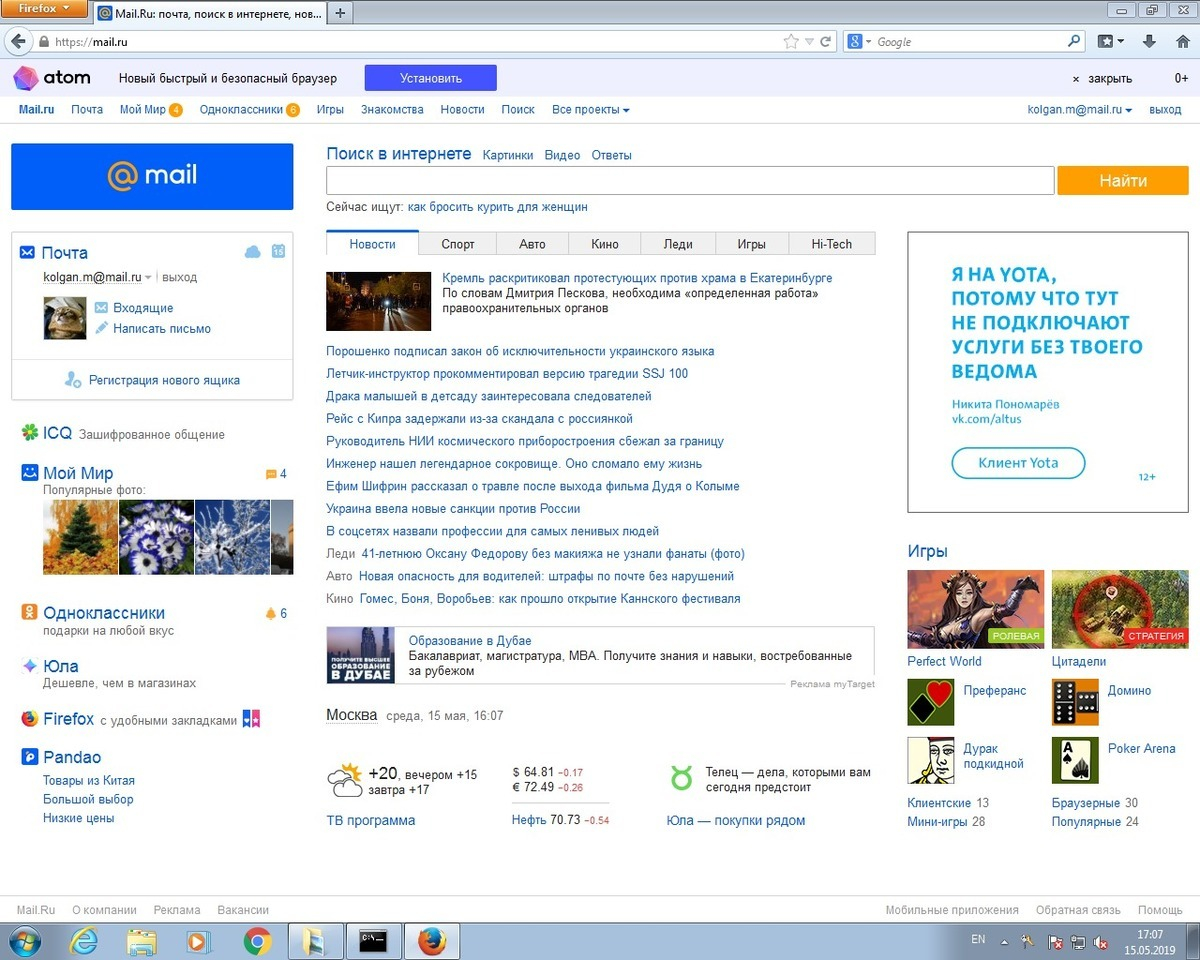Switch to the Авто news tab
Screen dimensions: 1200x960
coord(532,244)
